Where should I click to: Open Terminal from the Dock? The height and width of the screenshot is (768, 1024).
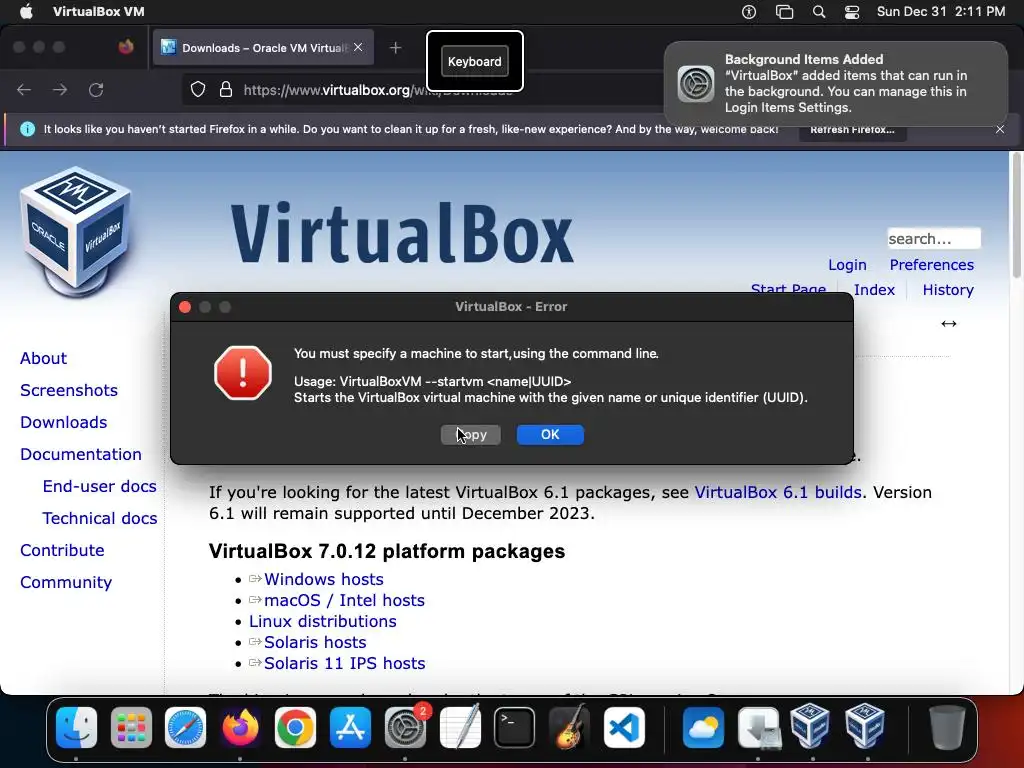pyautogui.click(x=515, y=727)
